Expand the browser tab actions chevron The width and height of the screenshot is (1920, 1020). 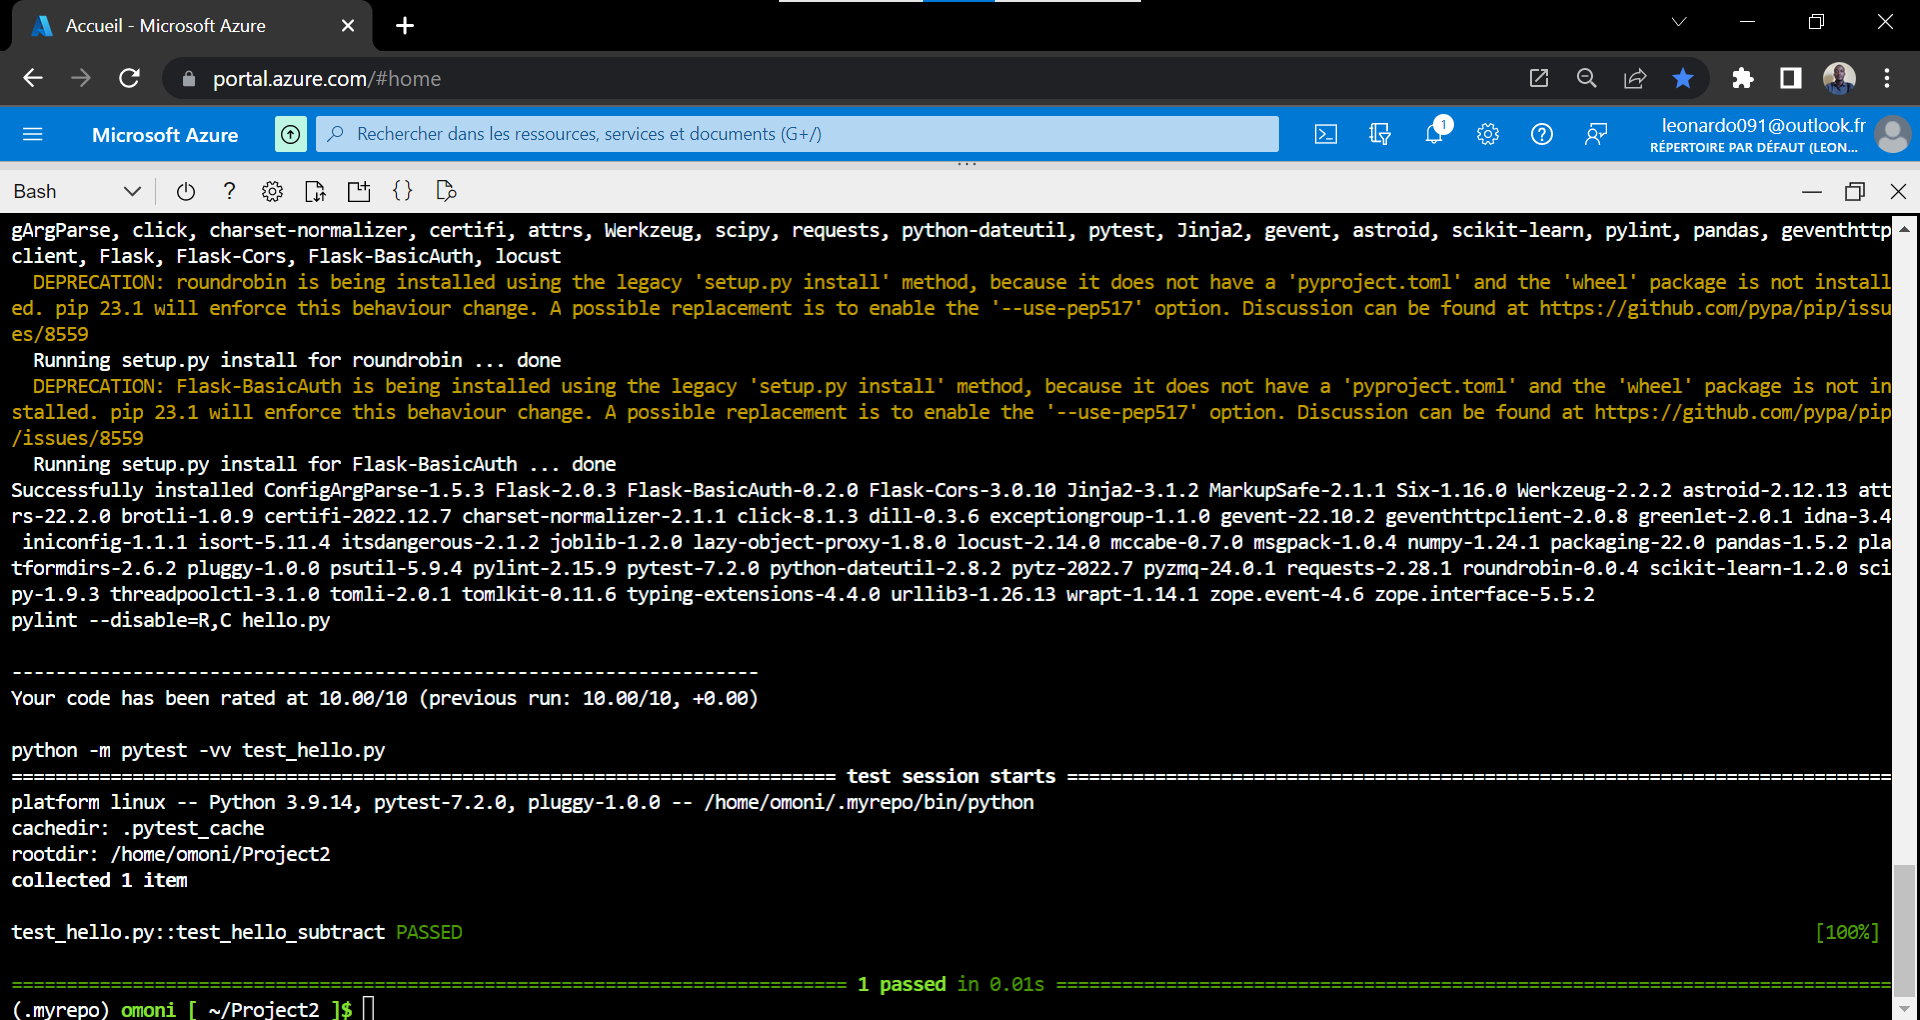1679,21
